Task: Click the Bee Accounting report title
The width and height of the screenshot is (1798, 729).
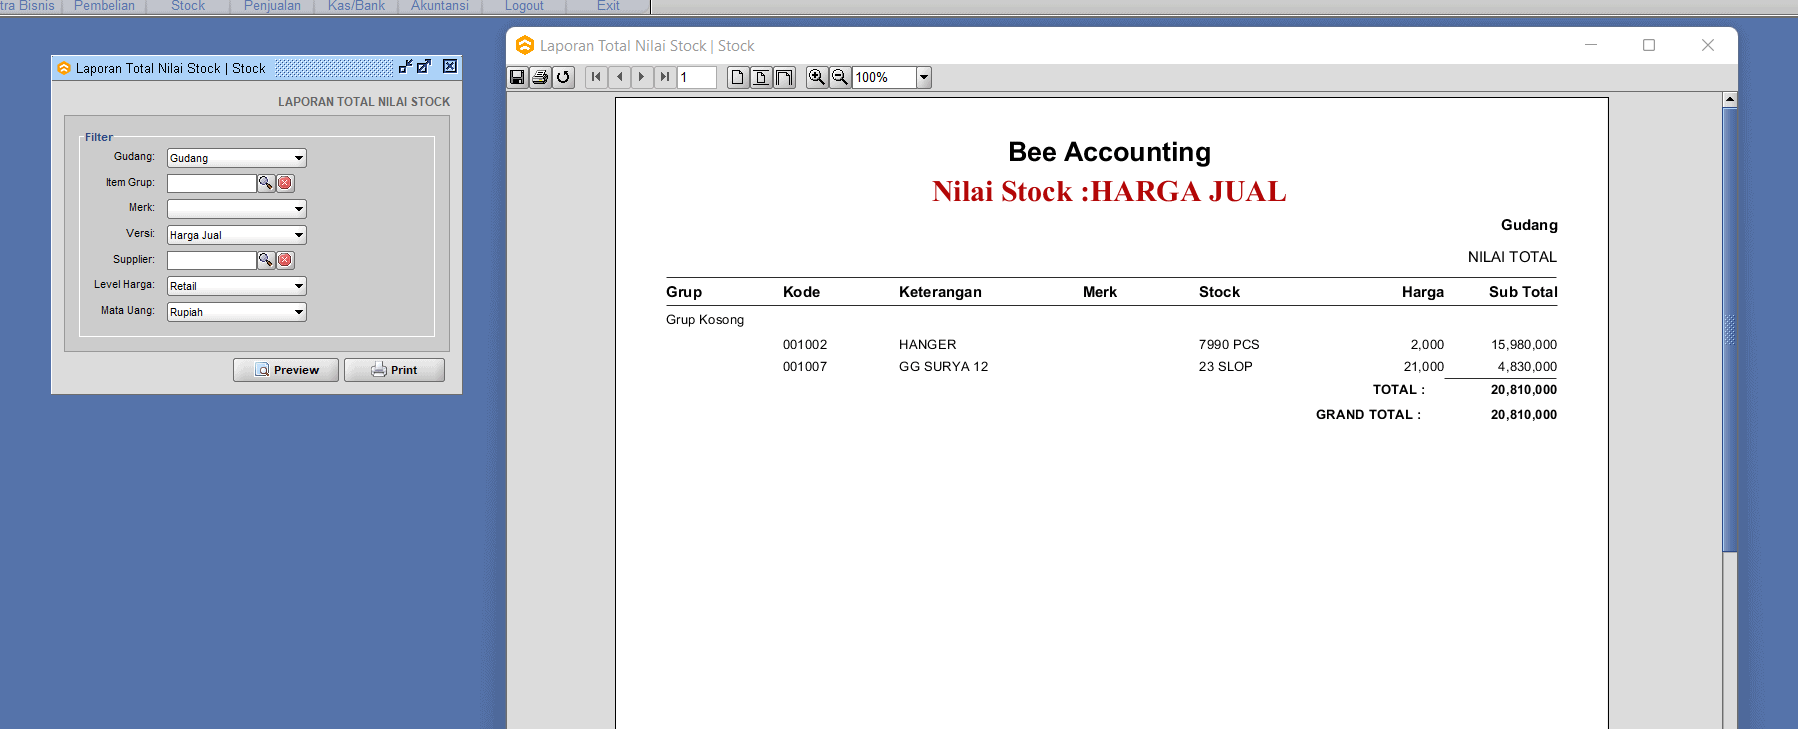Action: tap(1109, 152)
